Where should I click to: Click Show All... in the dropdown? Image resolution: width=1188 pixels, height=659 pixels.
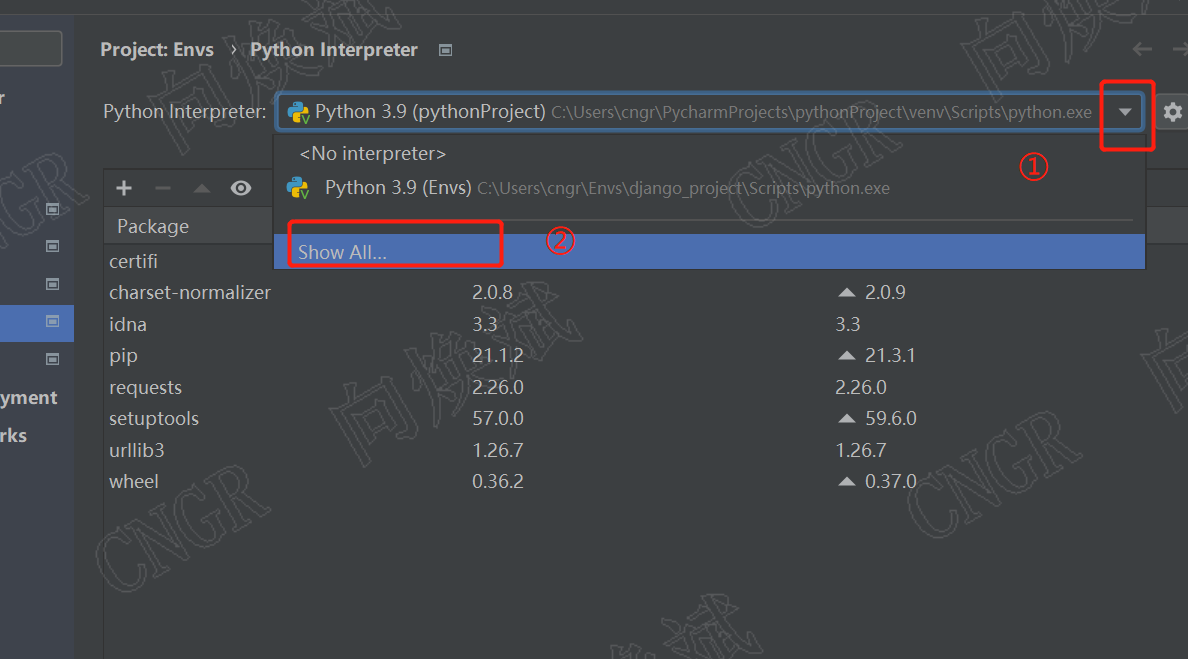[x=709, y=251]
